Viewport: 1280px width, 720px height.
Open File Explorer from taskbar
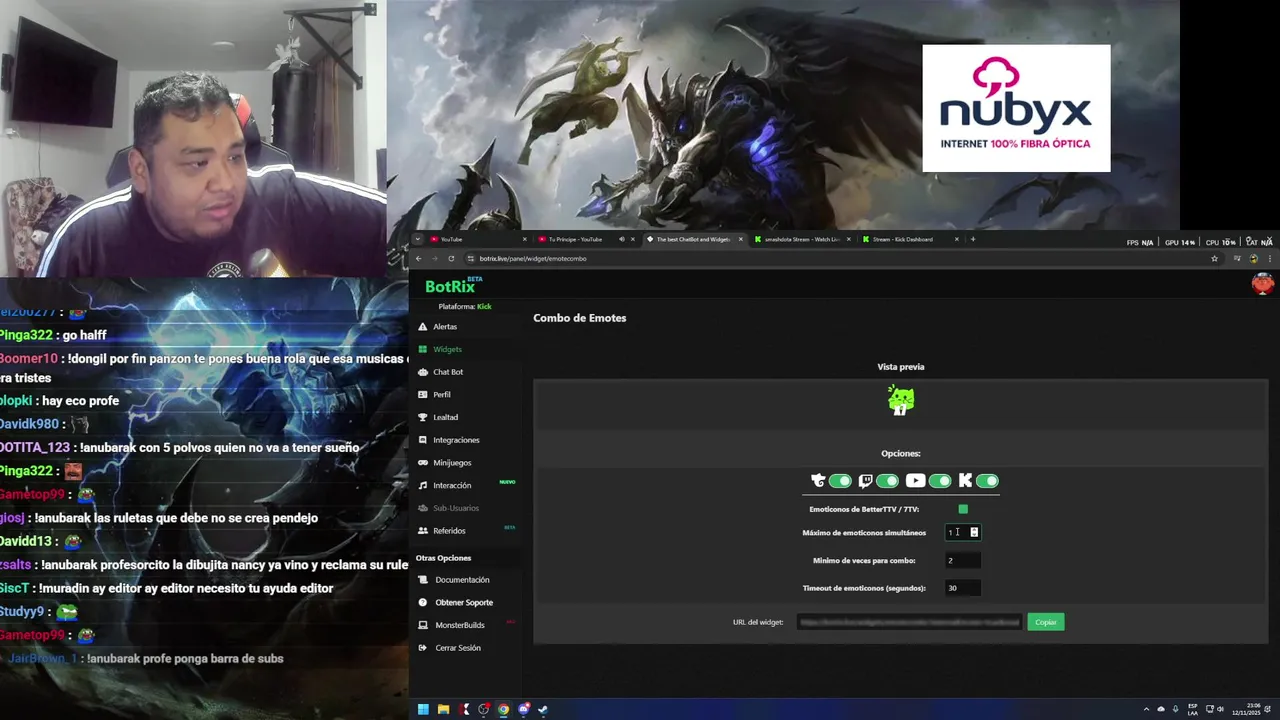click(x=443, y=710)
